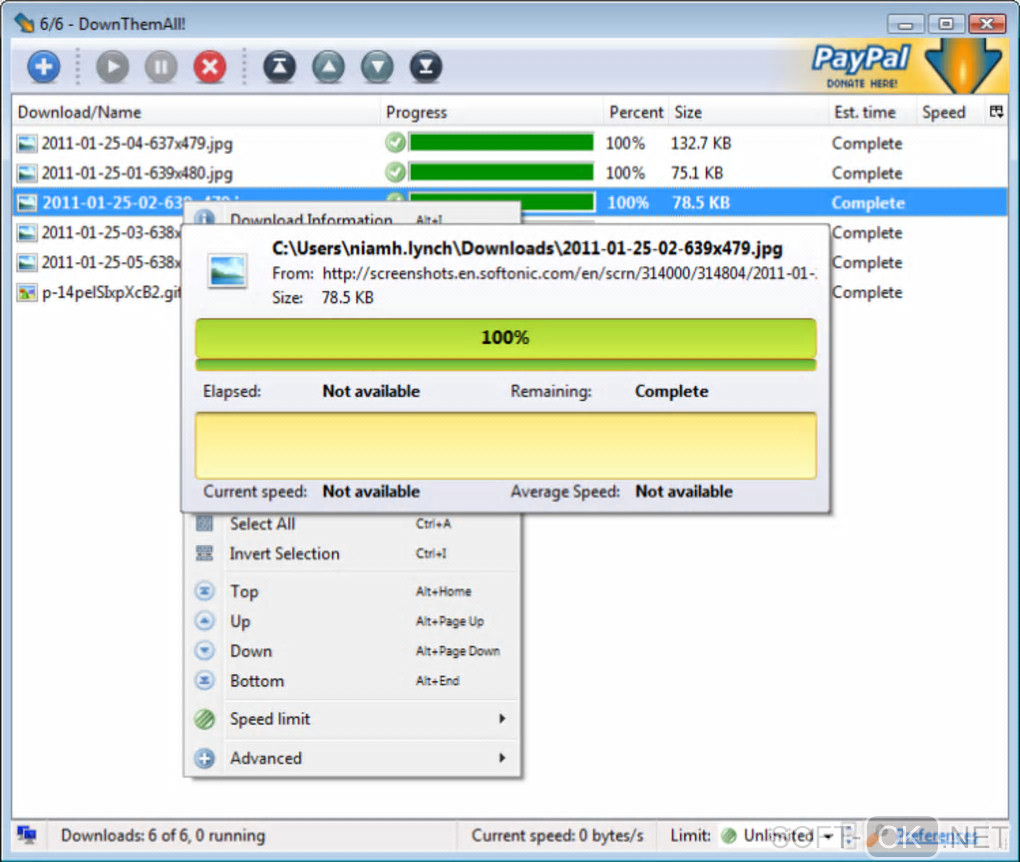Click the Up menu item icon
The image size is (1020, 862).
tap(204, 621)
